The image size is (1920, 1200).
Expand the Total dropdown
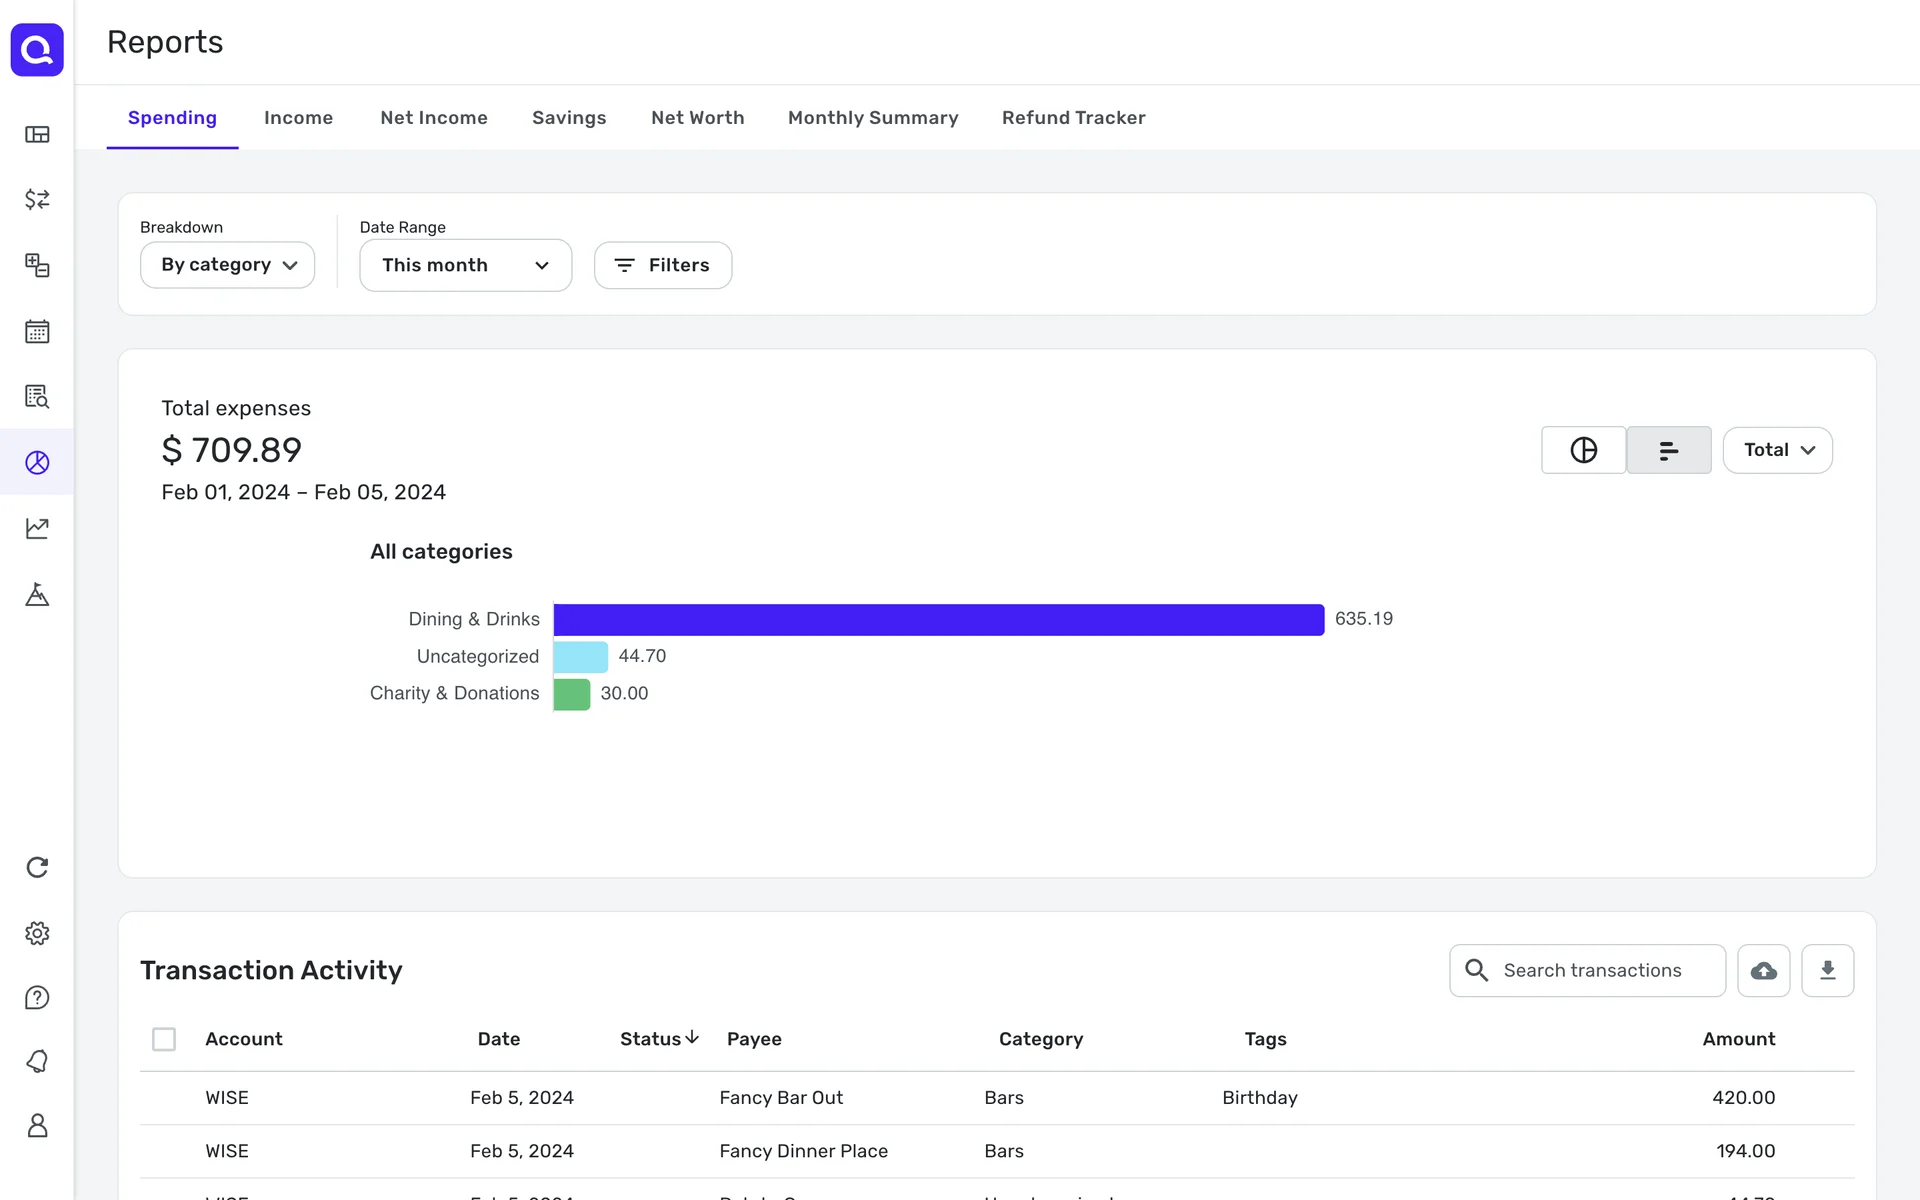coord(1777,450)
